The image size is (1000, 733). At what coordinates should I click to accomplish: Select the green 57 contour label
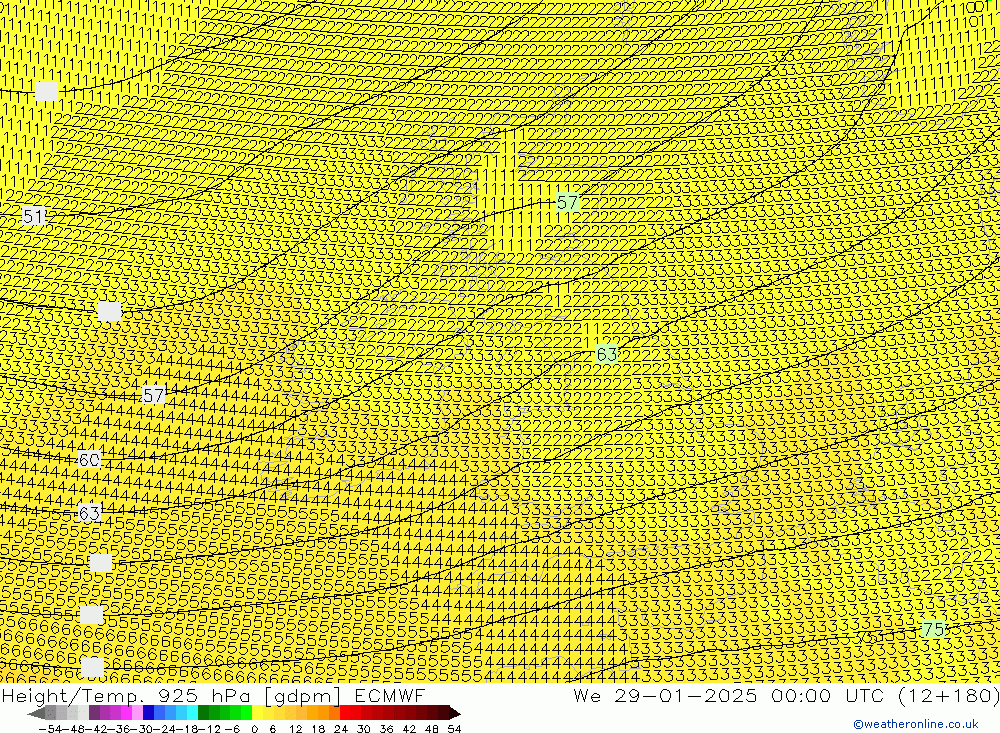567,203
